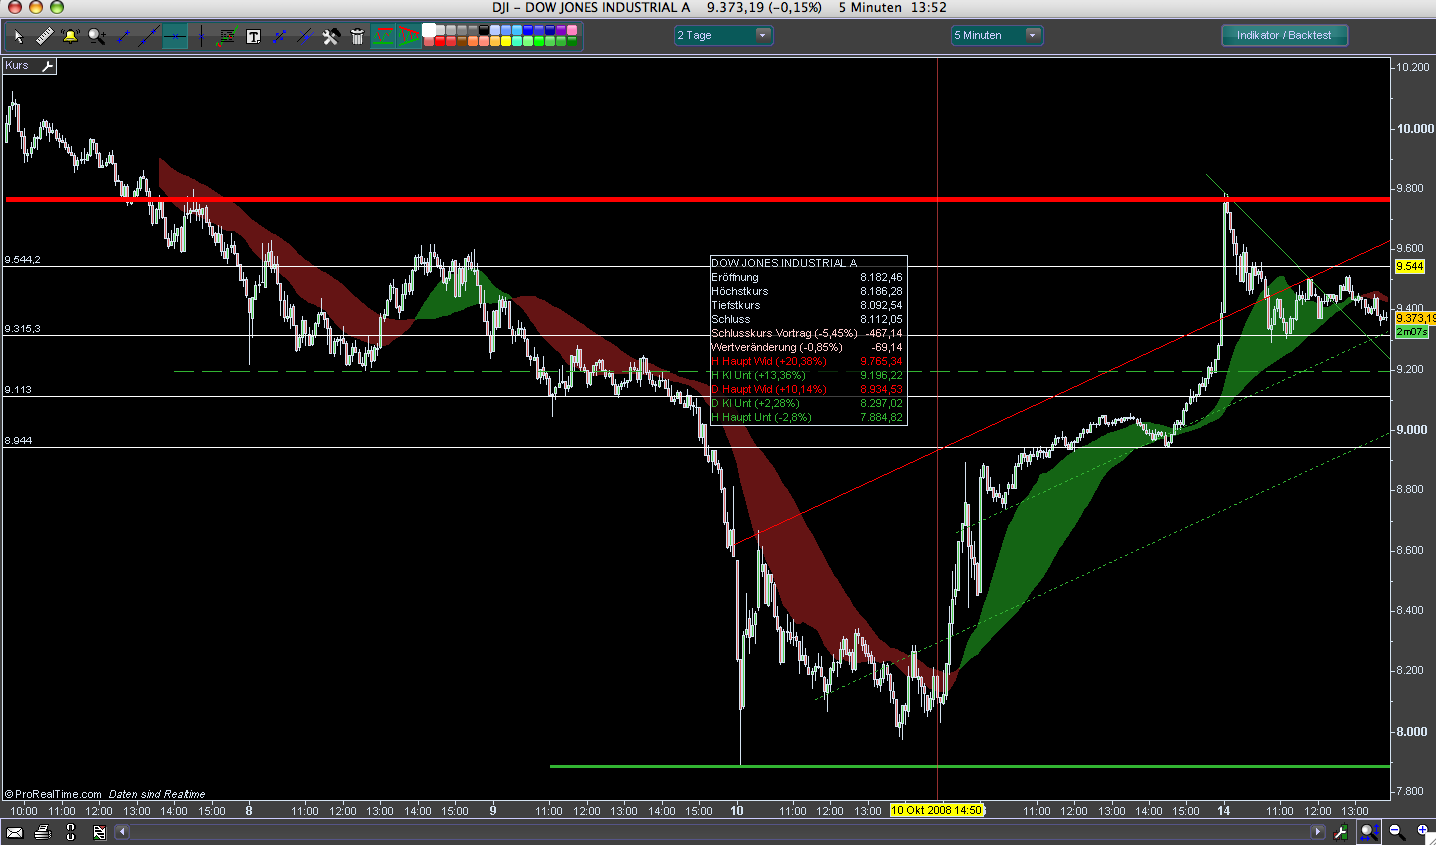1436x845 pixels.
Task: Click the 'Höchstkurs' row in info box
Action: coord(807,291)
